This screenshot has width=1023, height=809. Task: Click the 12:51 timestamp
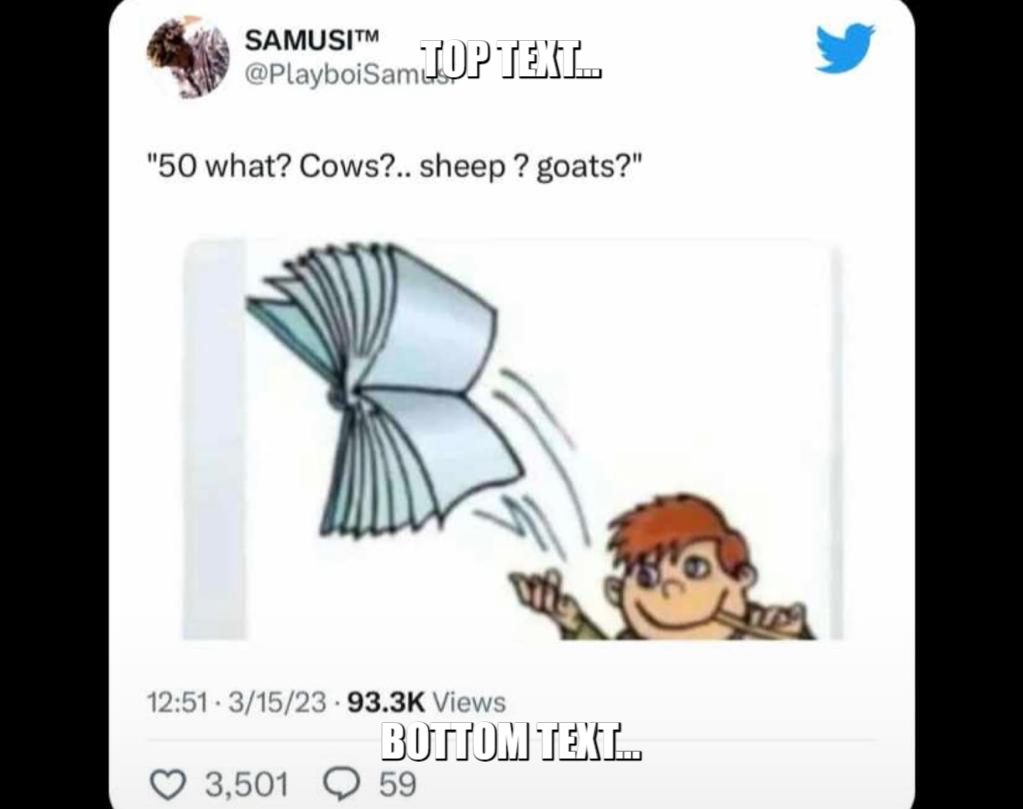177,703
